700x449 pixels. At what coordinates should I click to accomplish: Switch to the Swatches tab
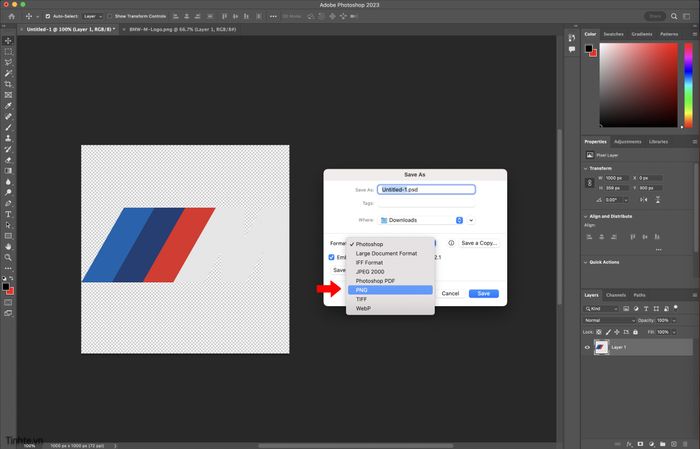[613, 34]
